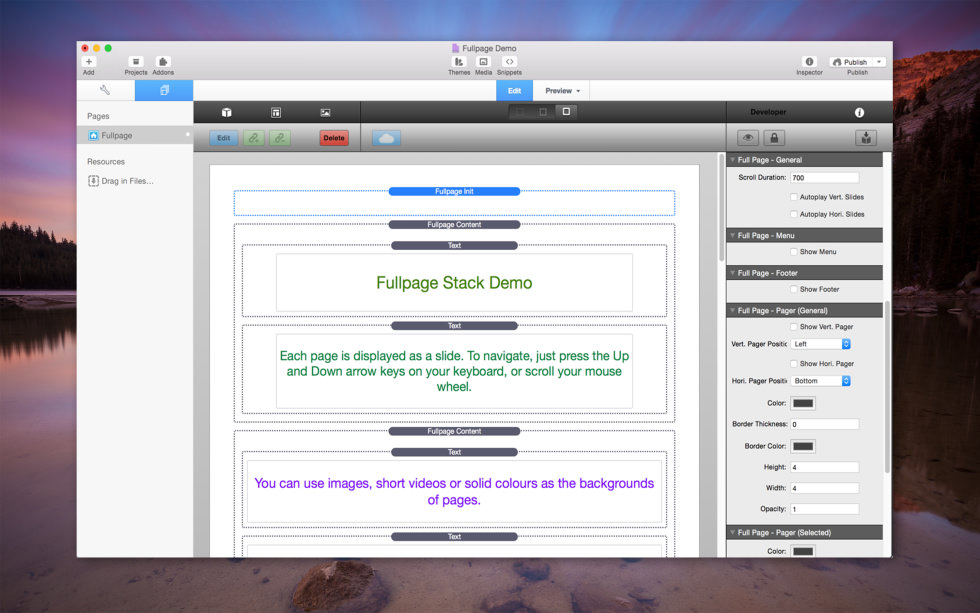
Task: Select the Edit mode tab
Action: (x=514, y=91)
